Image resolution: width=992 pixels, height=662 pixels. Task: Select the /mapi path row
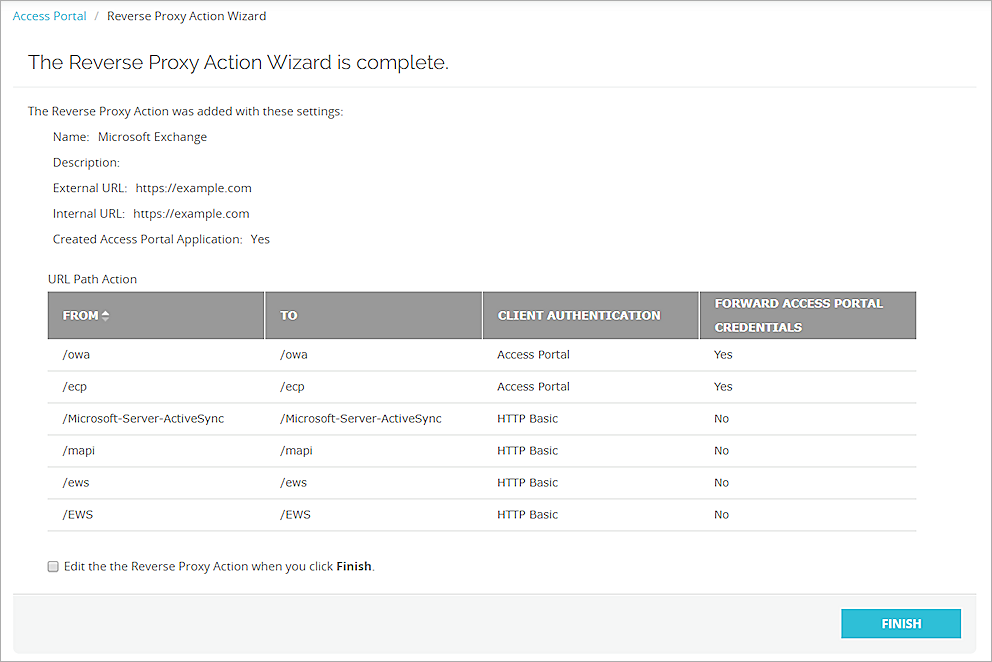[79, 451]
